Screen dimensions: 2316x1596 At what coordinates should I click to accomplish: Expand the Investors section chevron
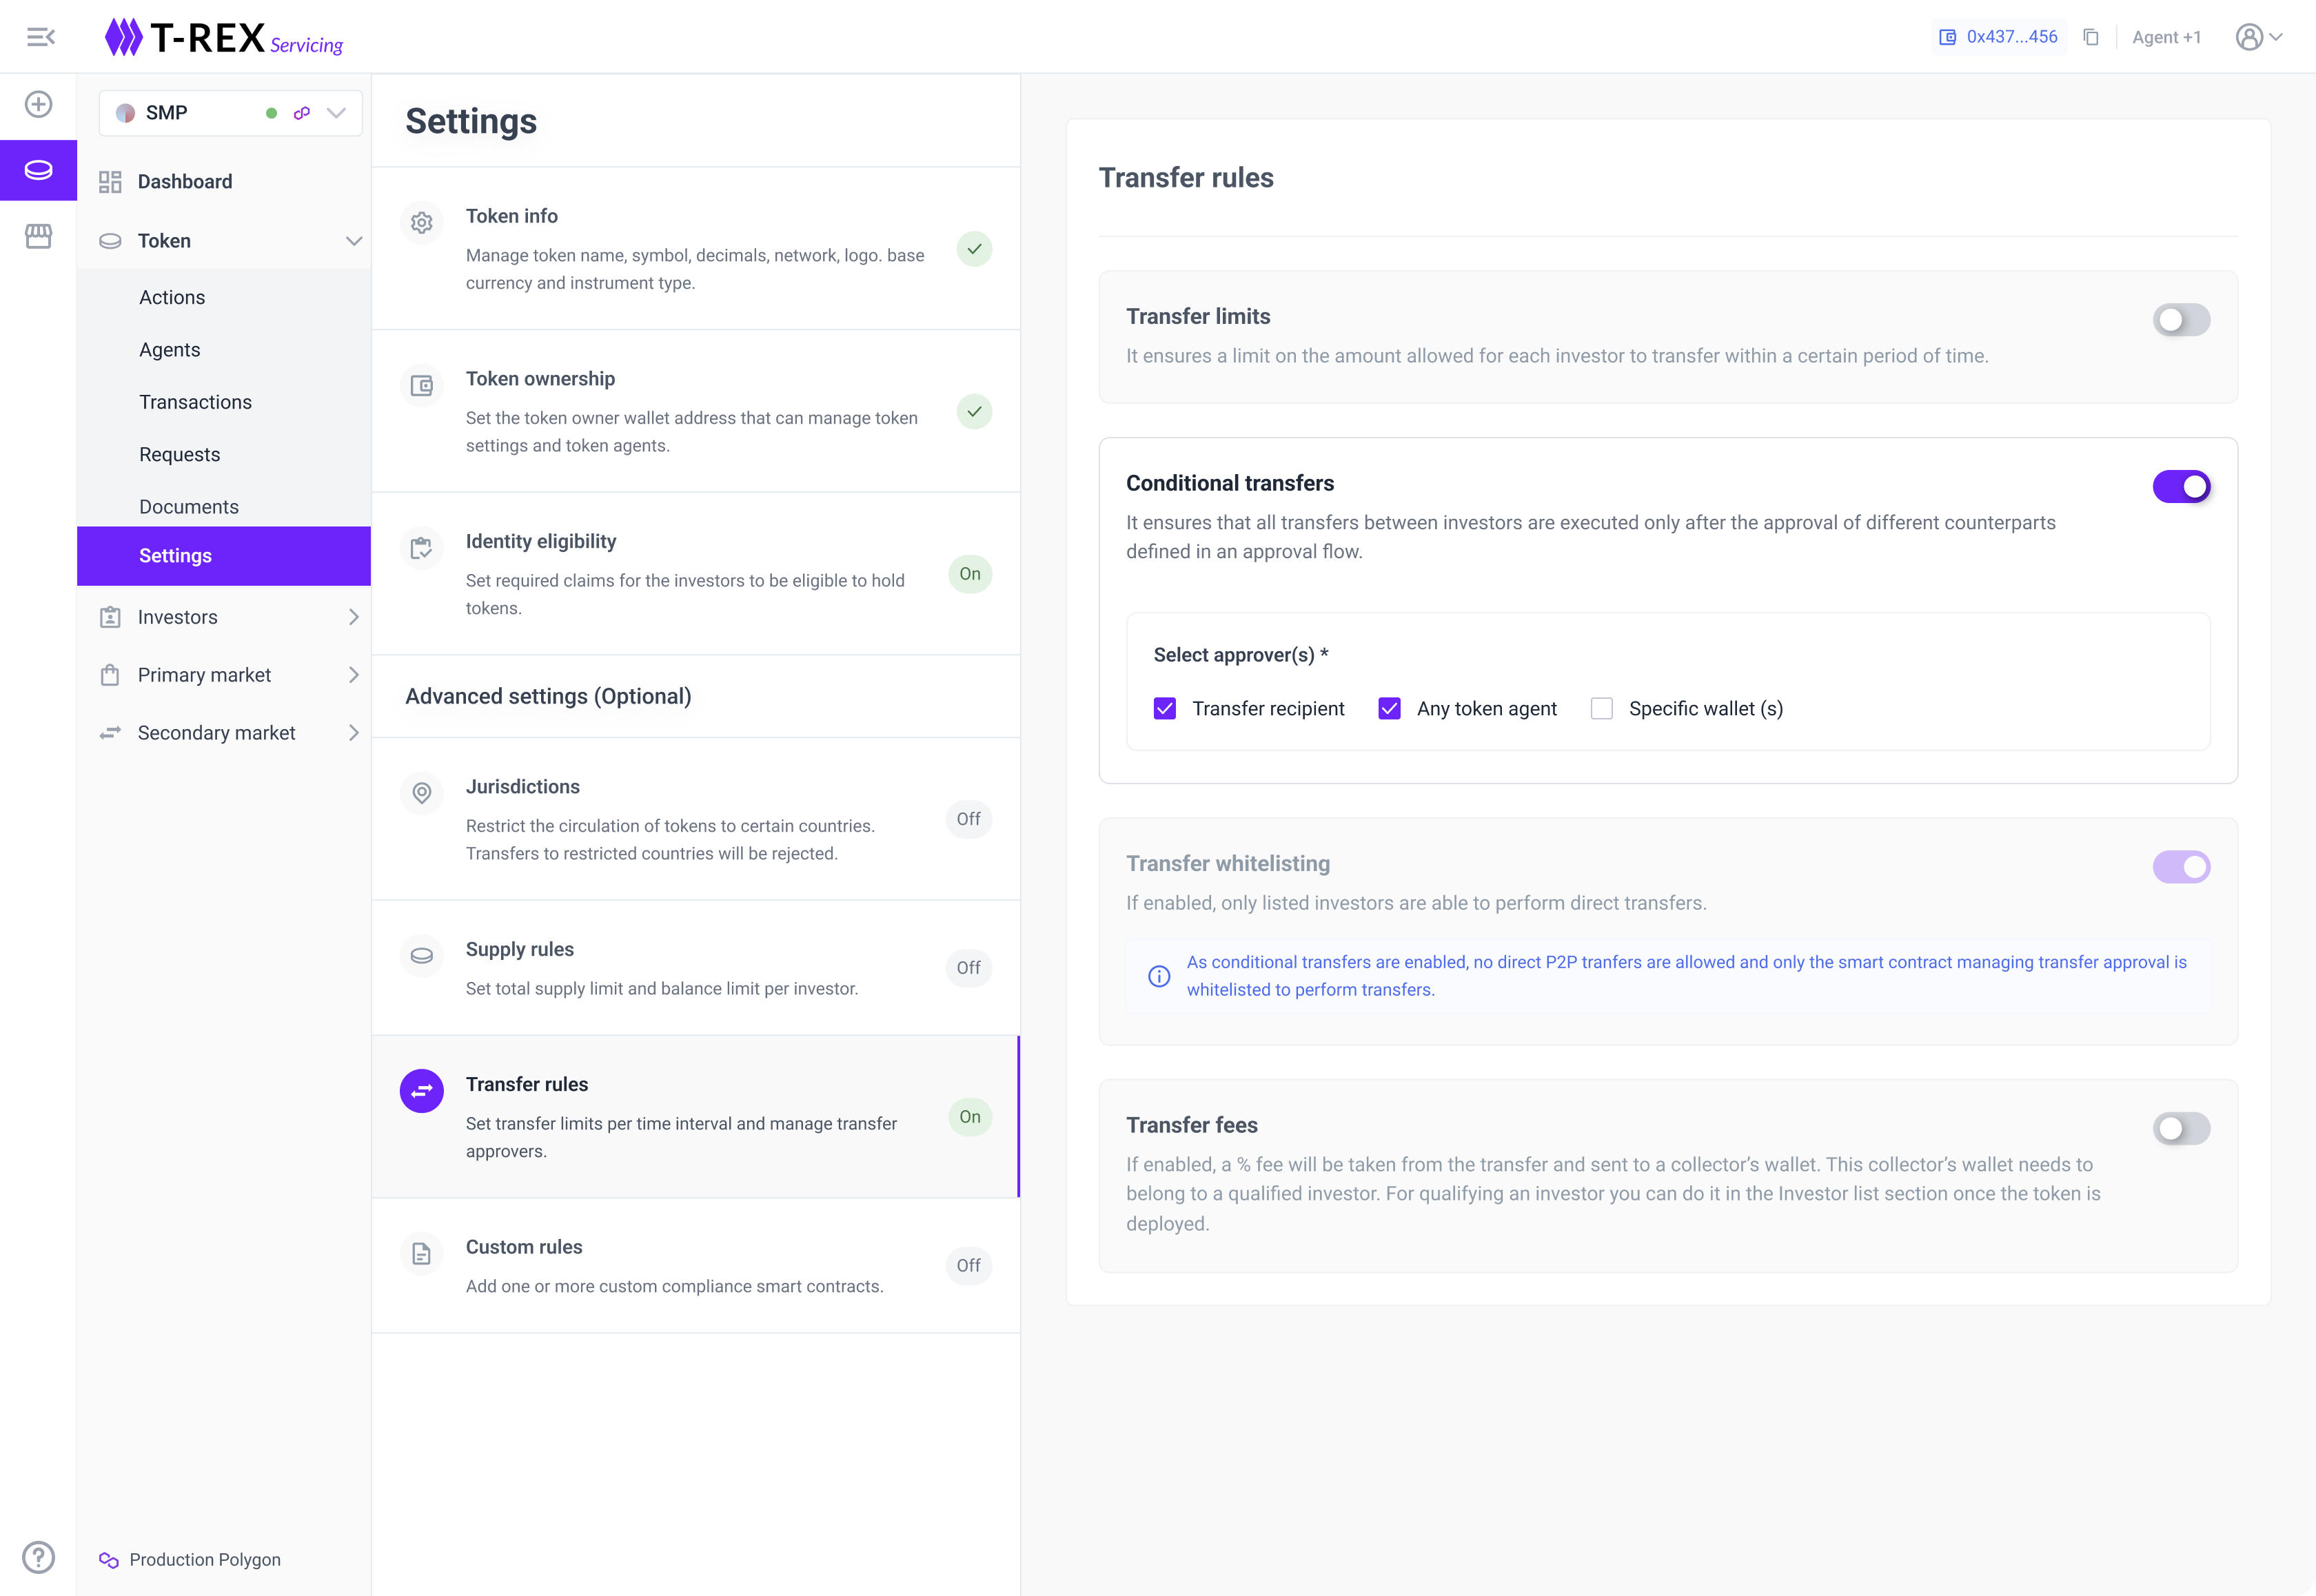(353, 617)
